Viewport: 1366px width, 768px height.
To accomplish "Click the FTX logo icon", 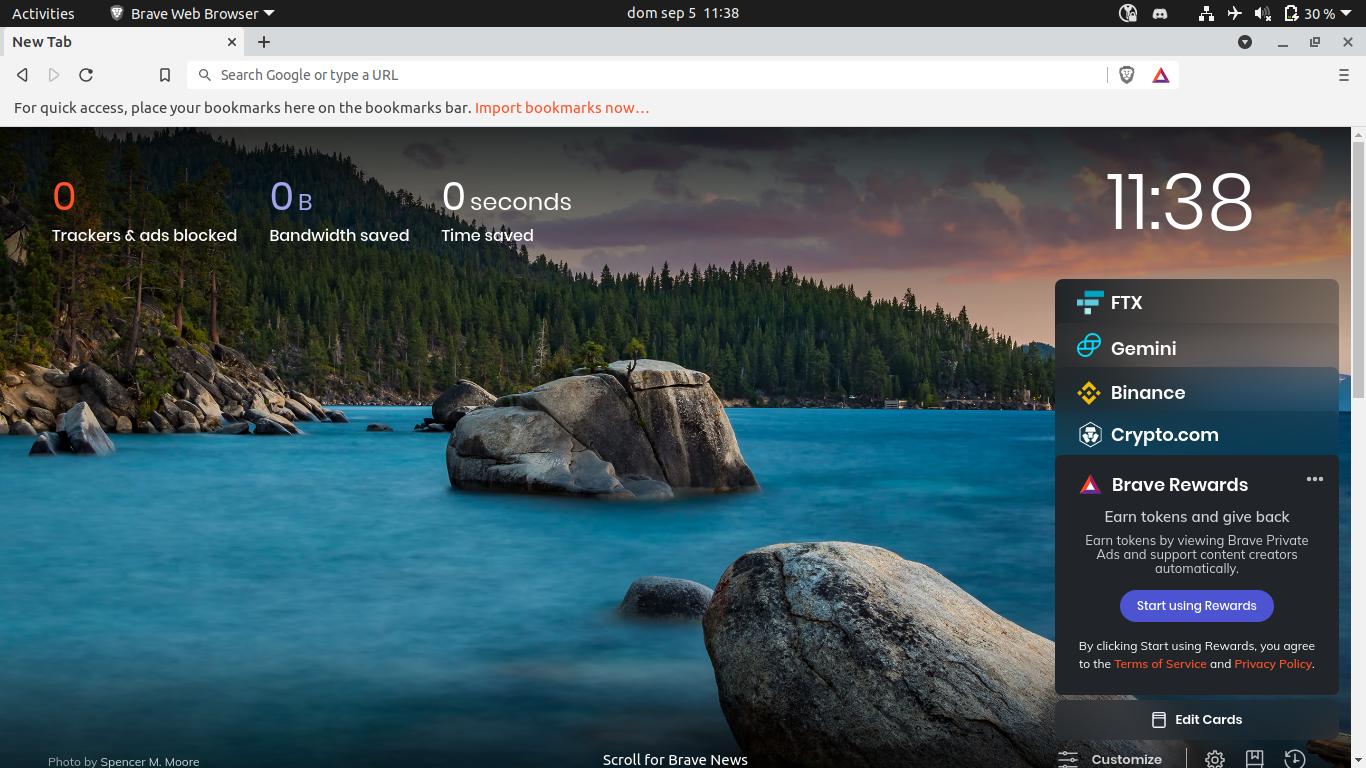I will pos(1089,302).
